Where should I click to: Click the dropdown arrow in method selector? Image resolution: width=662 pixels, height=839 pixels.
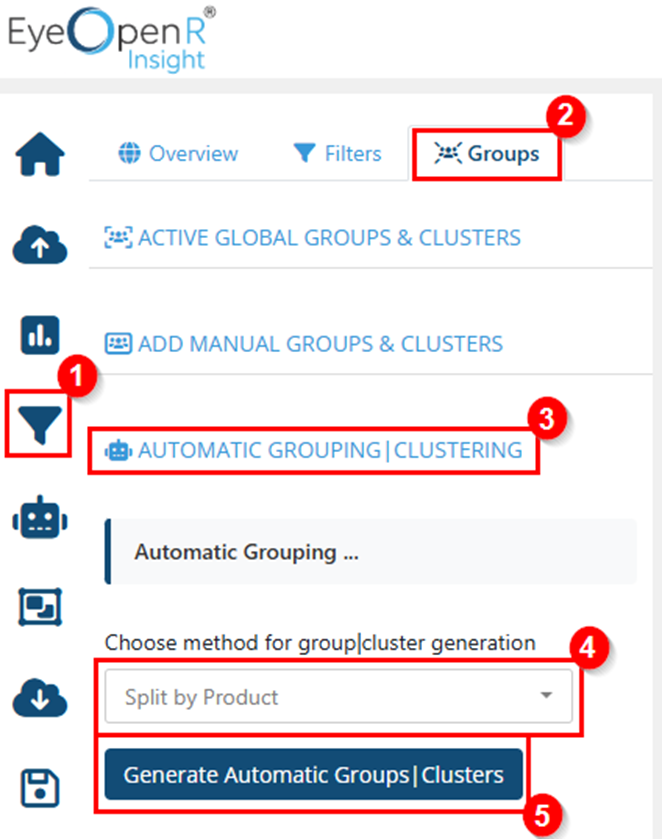546,696
